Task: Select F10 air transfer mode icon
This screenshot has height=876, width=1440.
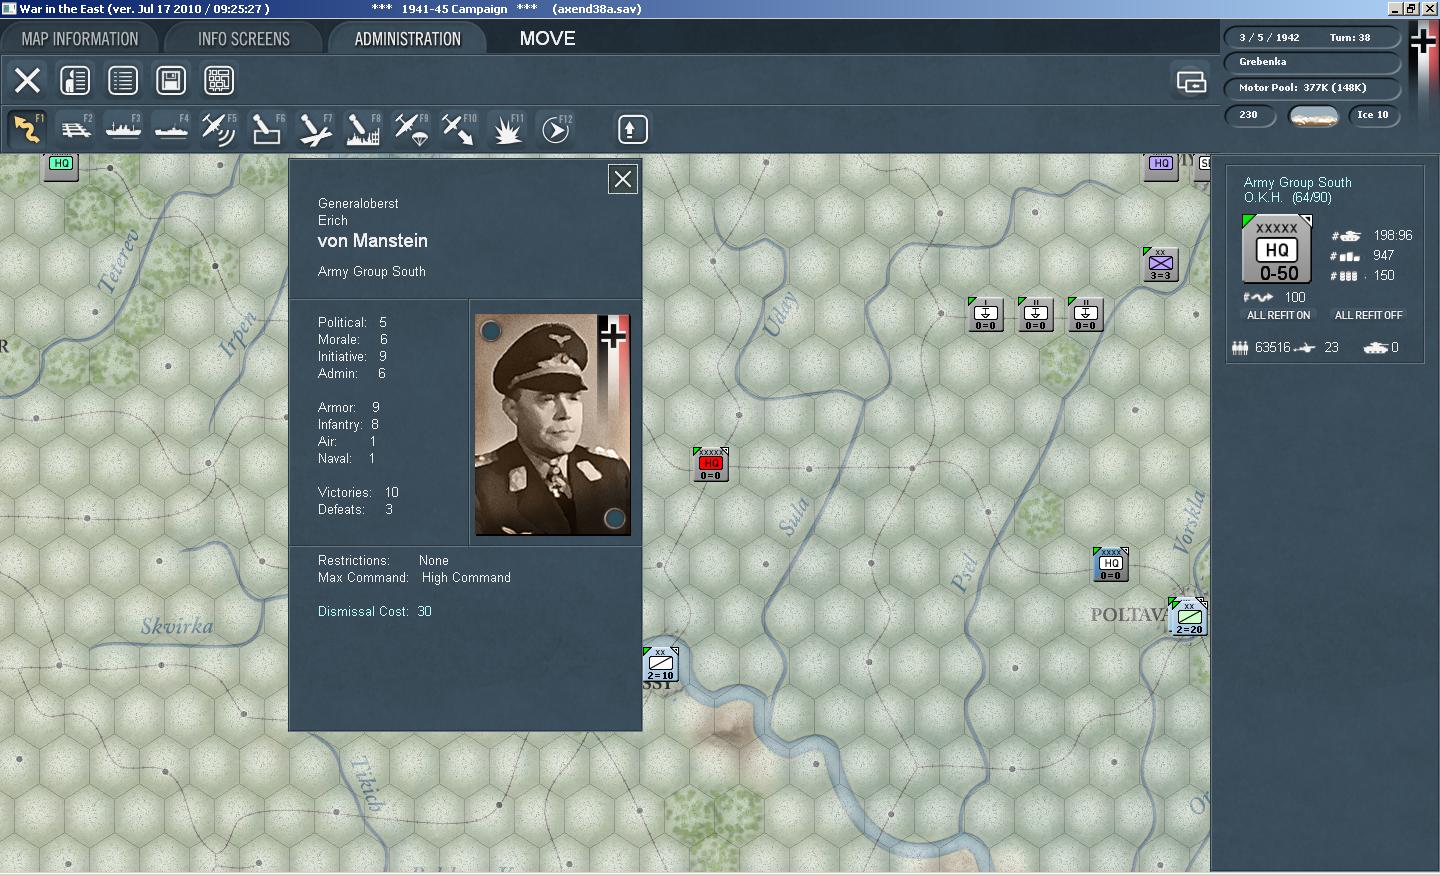Action: [x=459, y=129]
